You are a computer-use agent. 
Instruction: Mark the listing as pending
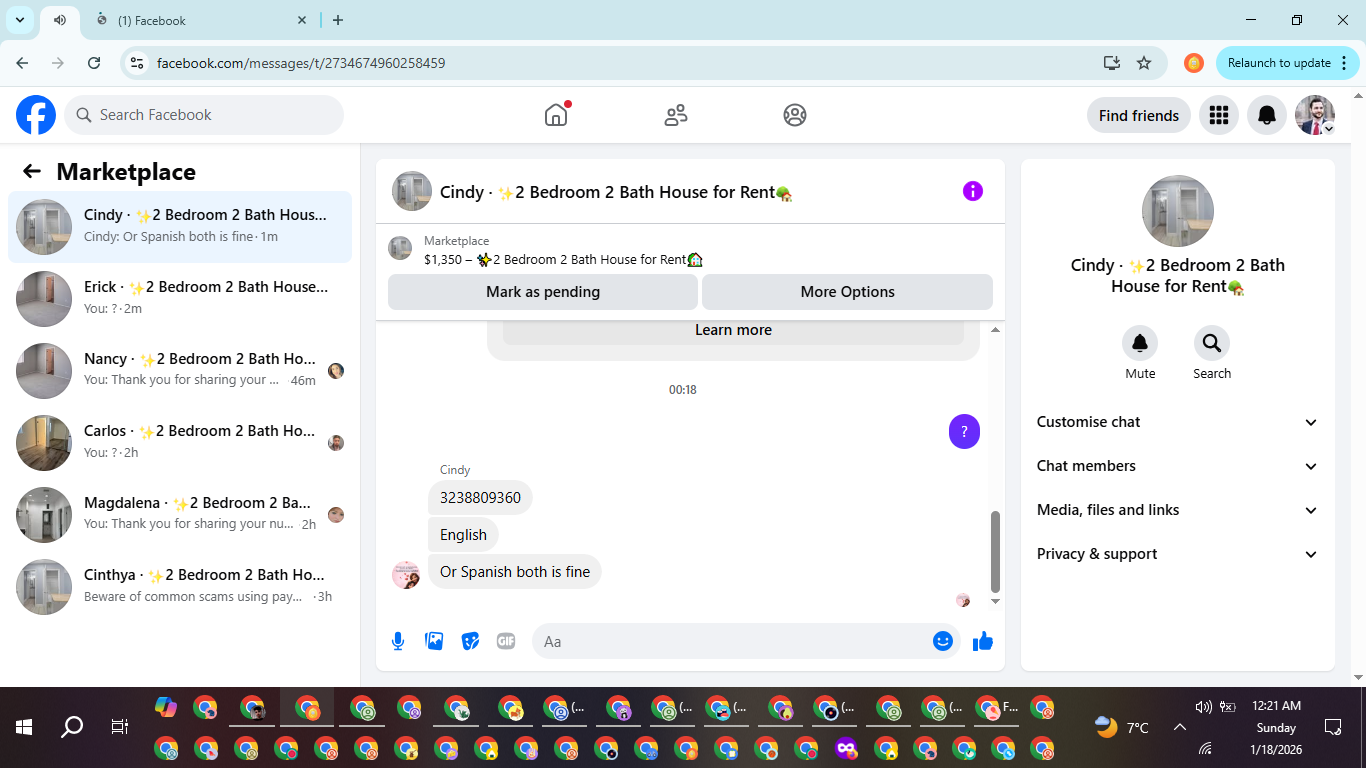[x=543, y=292]
